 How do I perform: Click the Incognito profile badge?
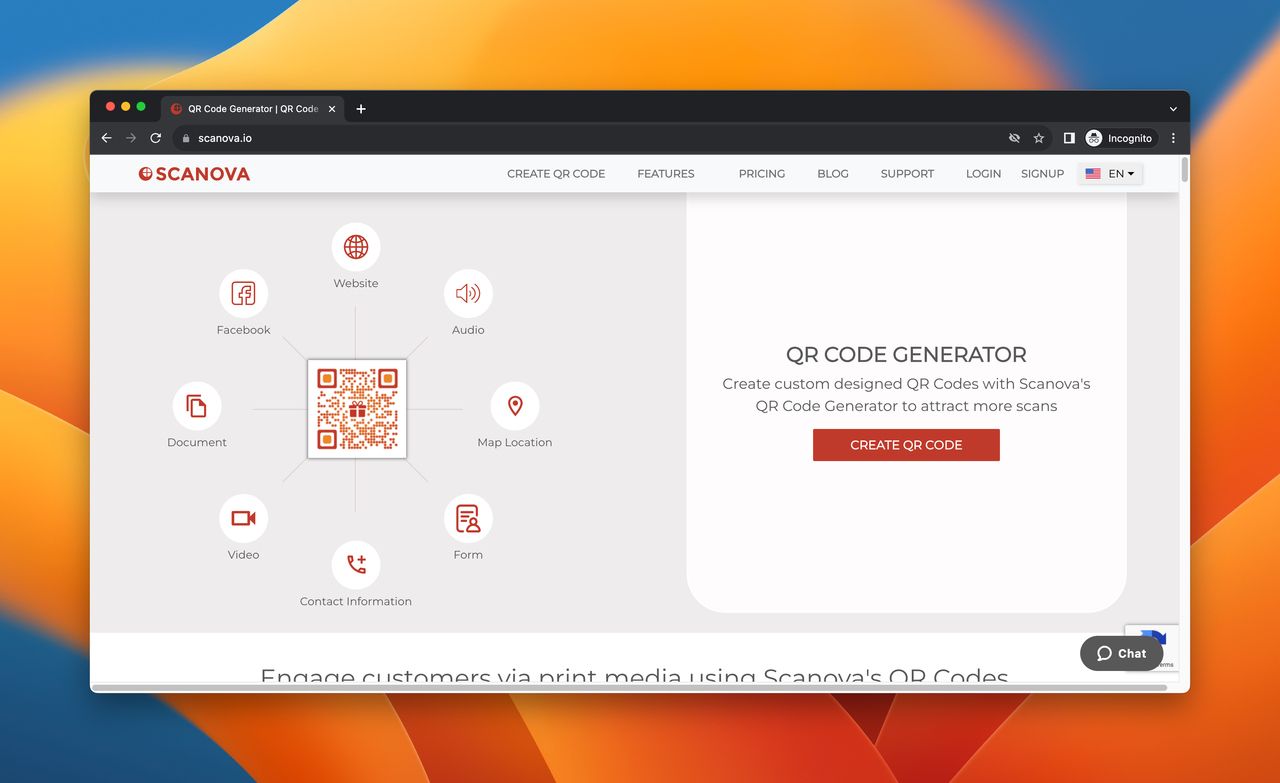1120,138
